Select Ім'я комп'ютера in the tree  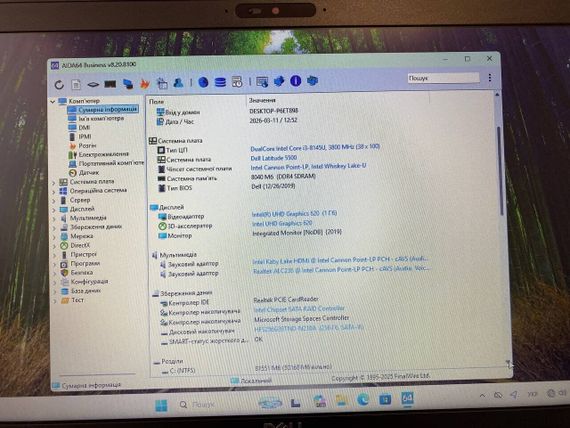click(x=101, y=119)
